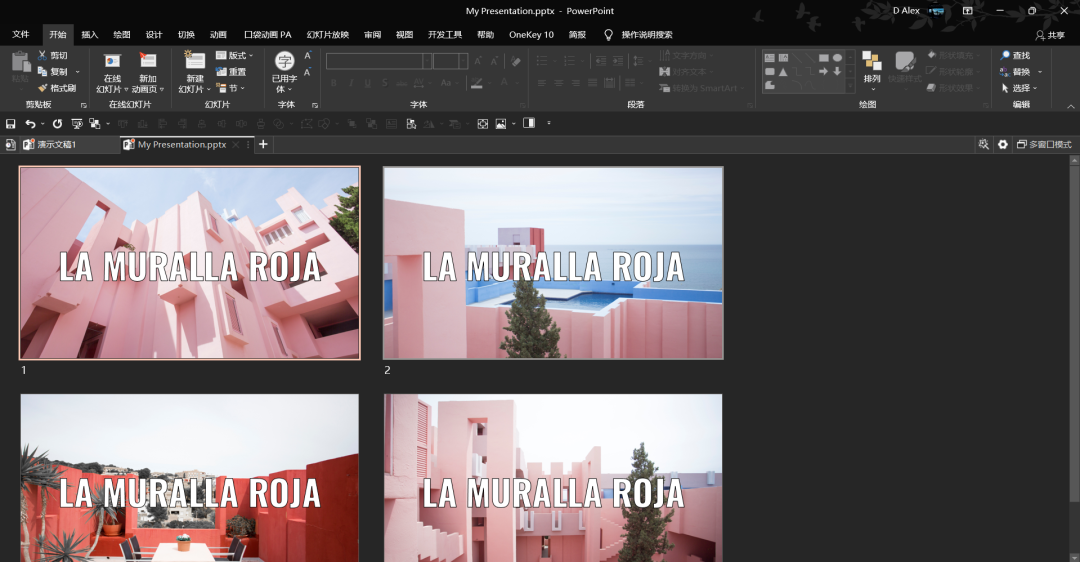
Task: Switch to the Insert (插入) tab
Action: [90, 34]
